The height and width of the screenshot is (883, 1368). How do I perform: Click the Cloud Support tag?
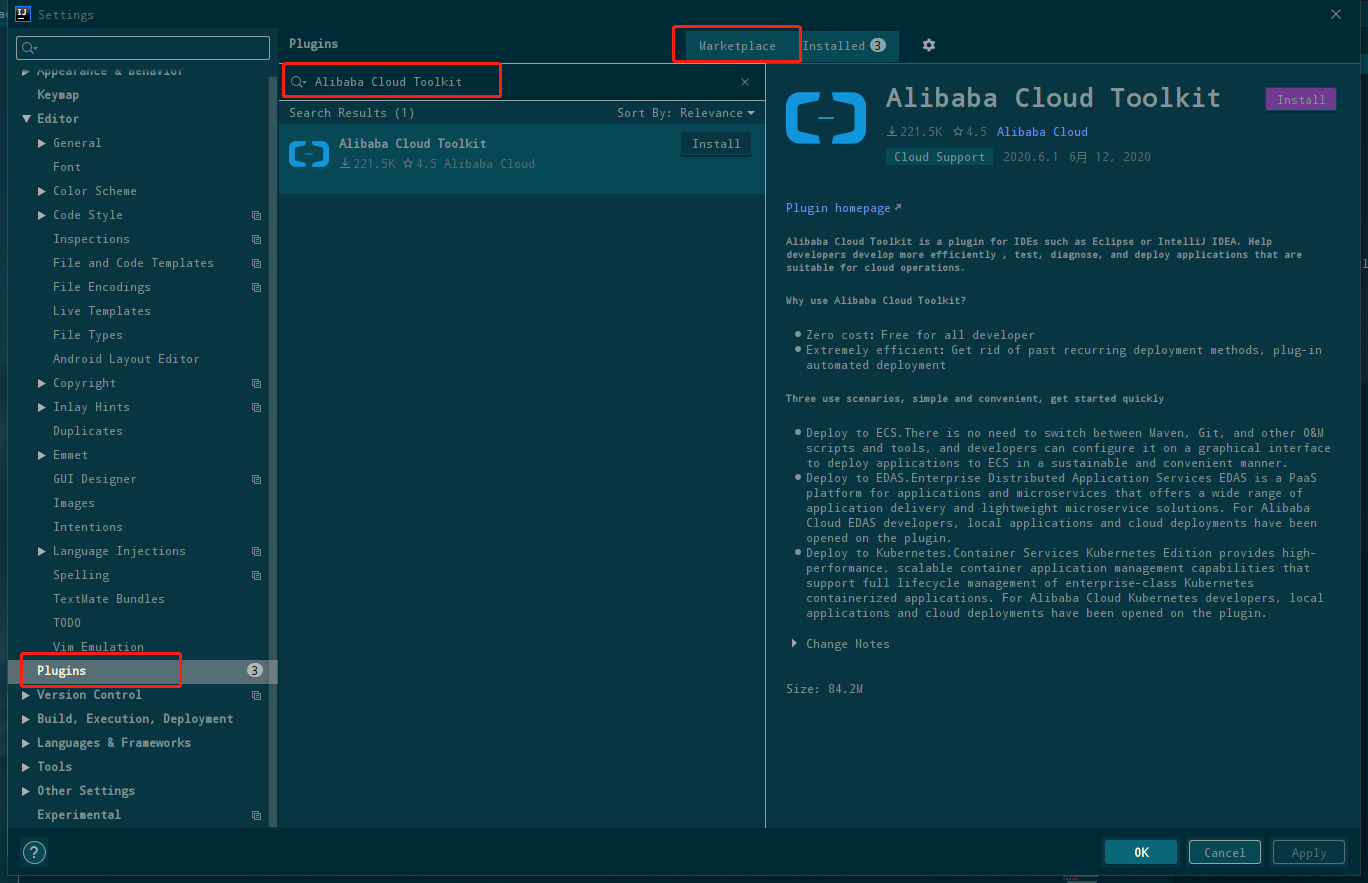tap(939, 157)
